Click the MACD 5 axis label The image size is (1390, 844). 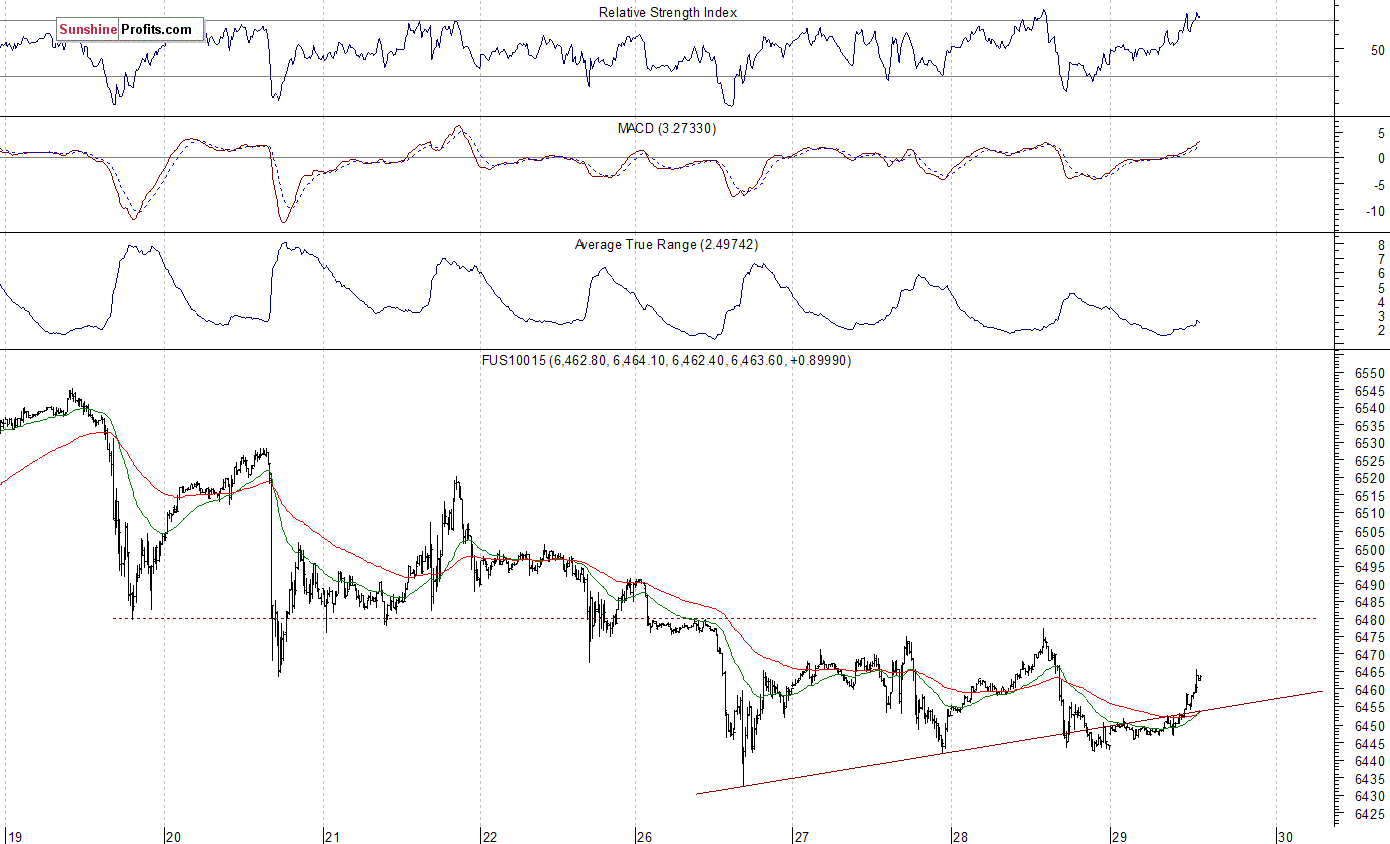[x=1381, y=131]
